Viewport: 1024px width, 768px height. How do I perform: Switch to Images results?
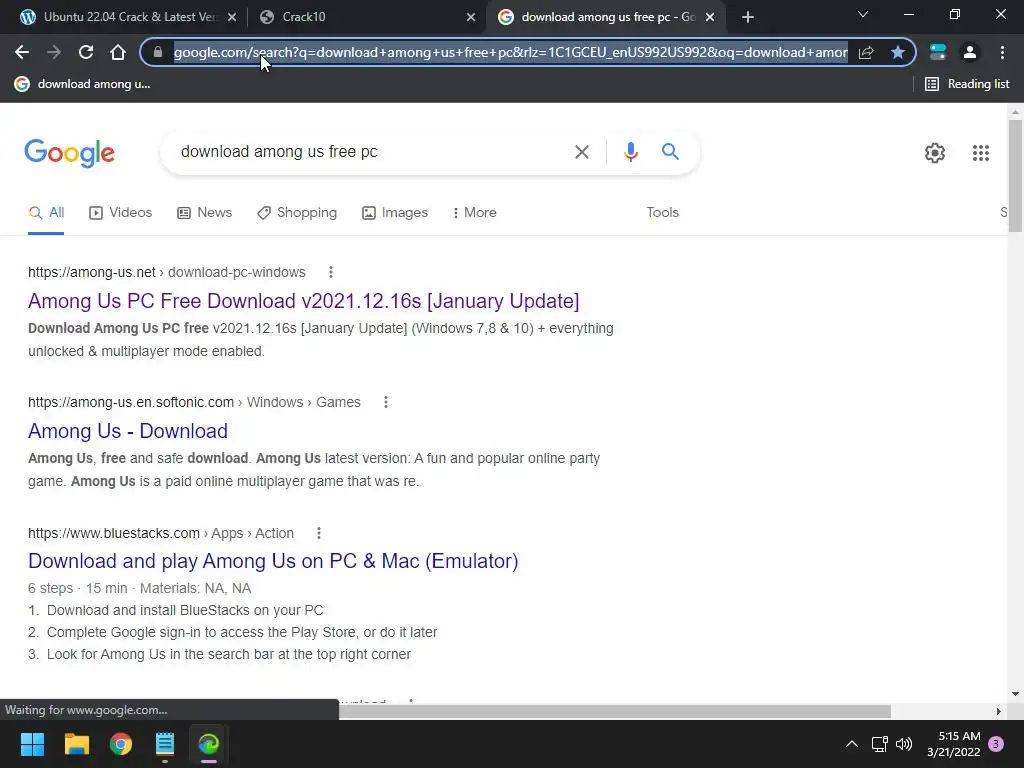pyautogui.click(x=395, y=213)
